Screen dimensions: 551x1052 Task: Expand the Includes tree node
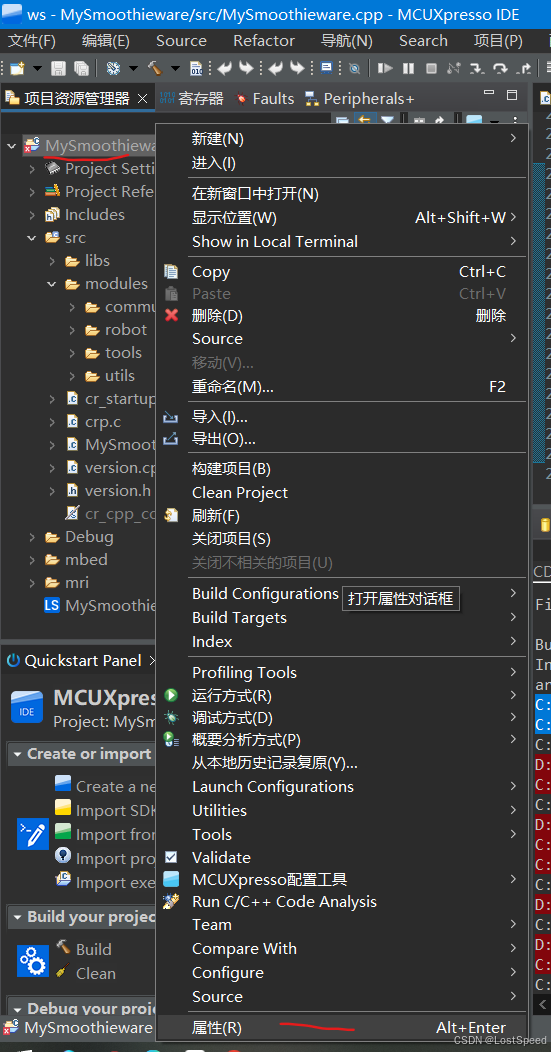(32, 215)
